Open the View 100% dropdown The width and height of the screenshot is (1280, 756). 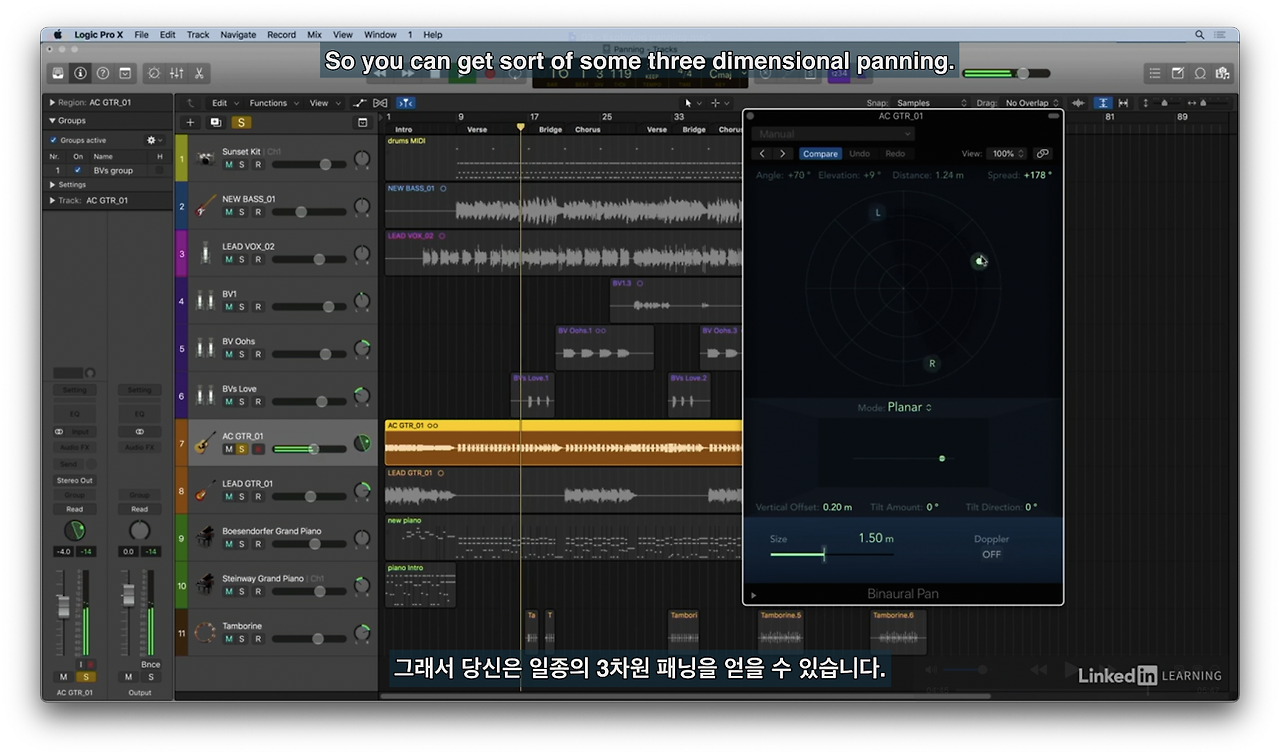(x=1006, y=154)
